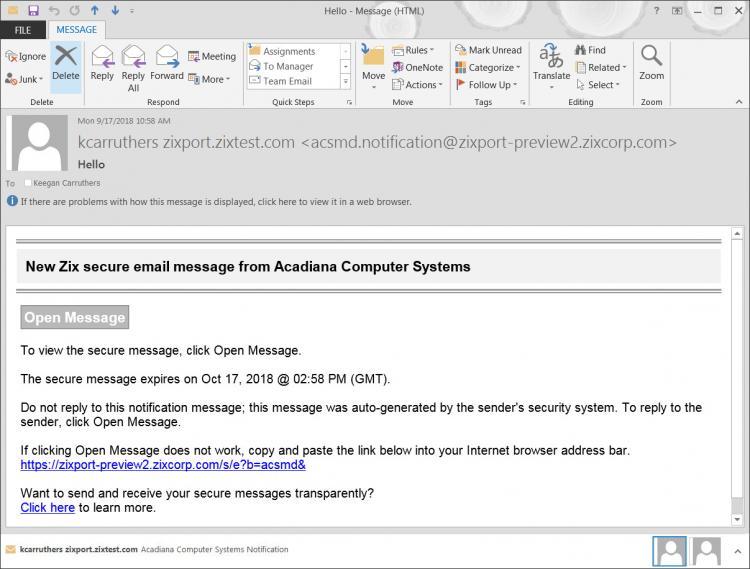Image resolution: width=750 pixels, height=569 pixels.
Task: Open the Follow Up flag dropdown
Action: (486, 85)
